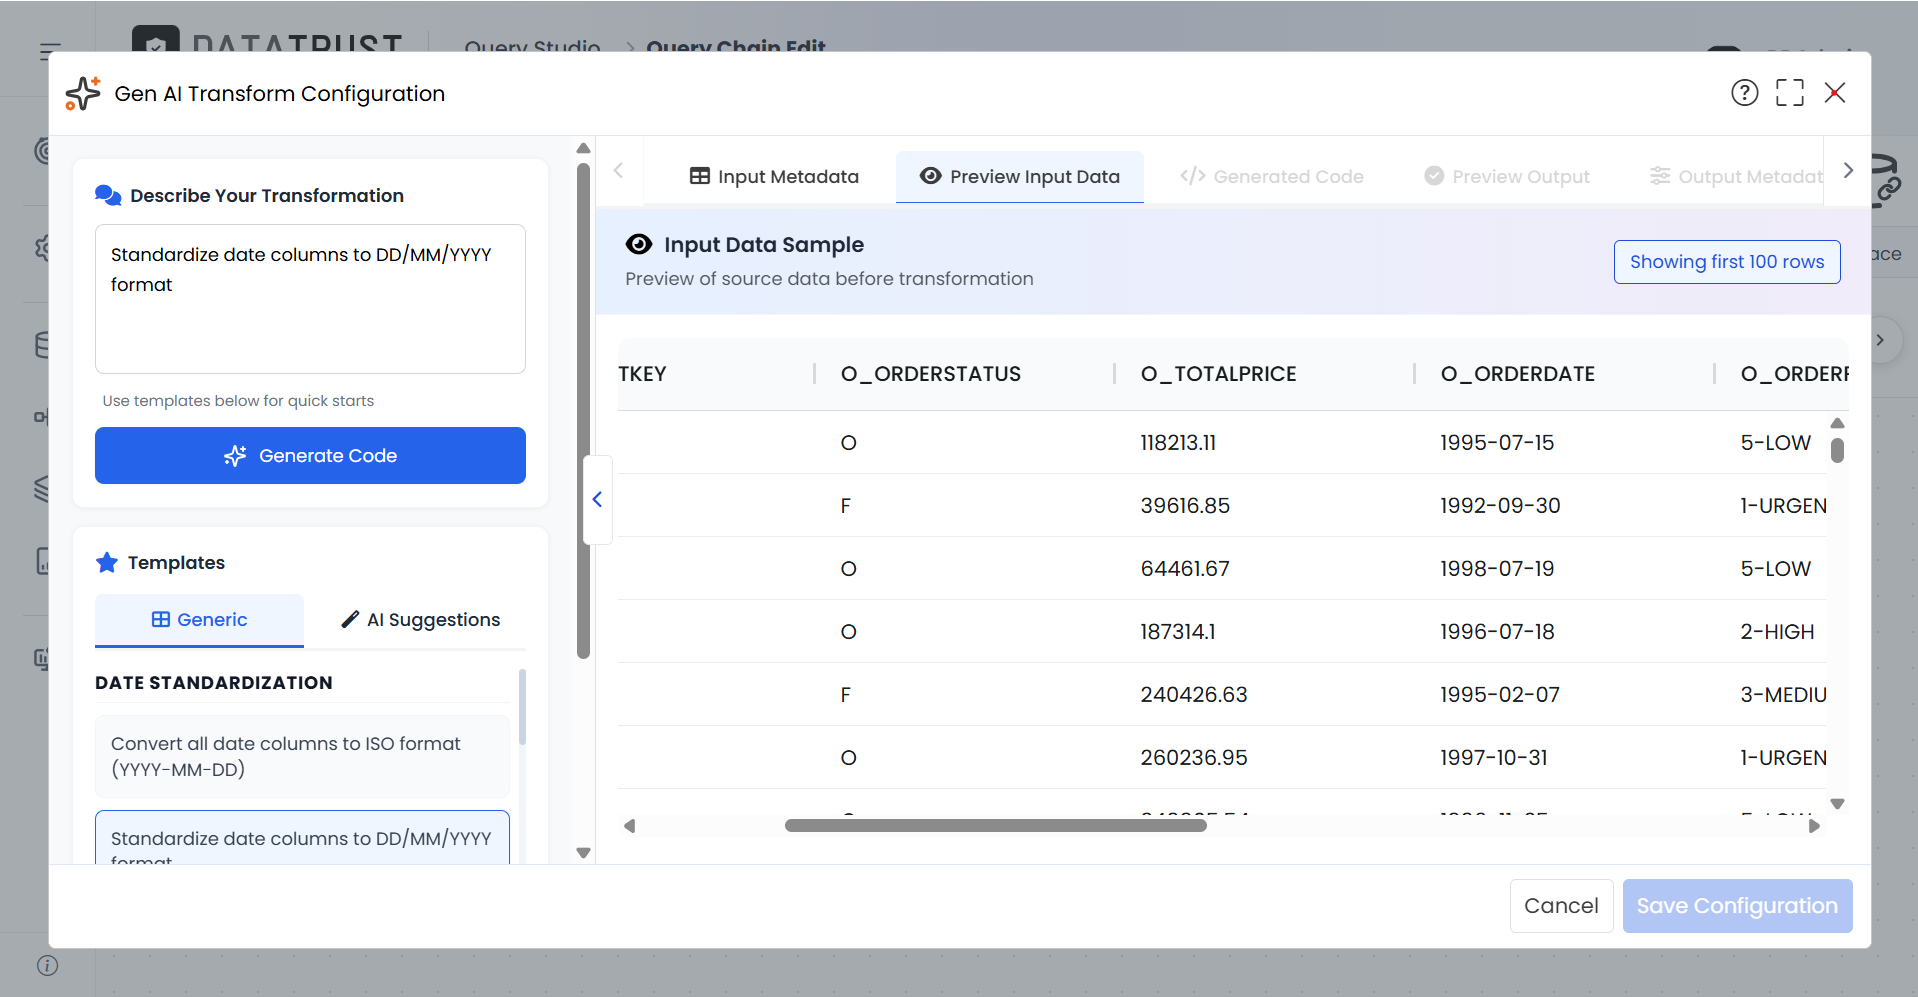1918x997 pixels.
Task: Click the Generate Code button
Action: coord(310,456)
